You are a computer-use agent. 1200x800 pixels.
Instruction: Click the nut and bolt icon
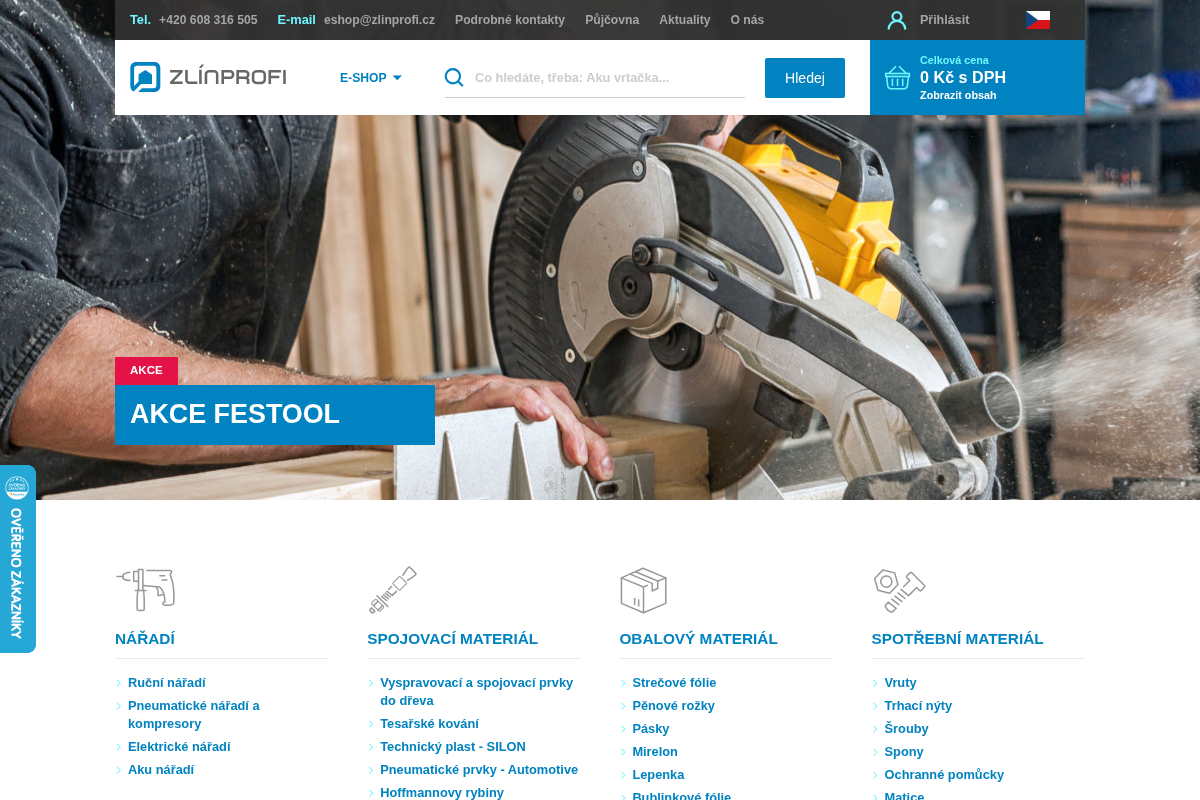click(x=899, y=590)
